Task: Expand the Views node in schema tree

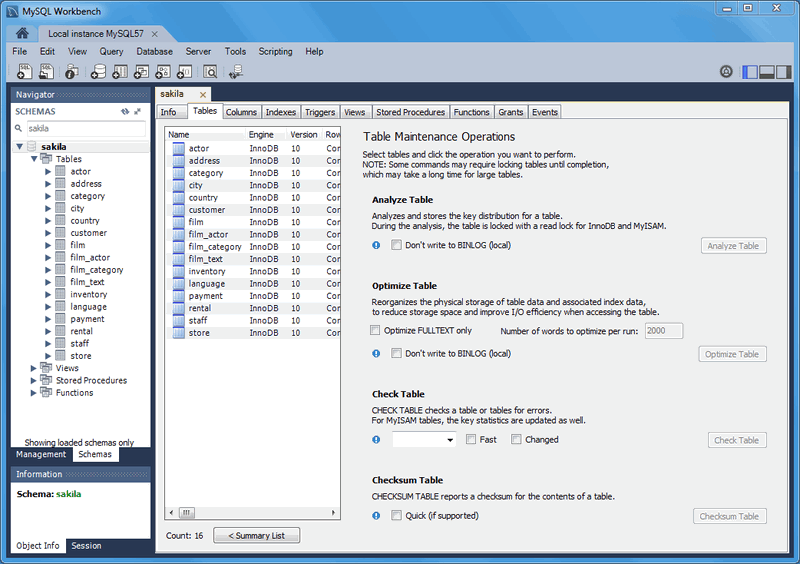Action: (x=34, y=368)
